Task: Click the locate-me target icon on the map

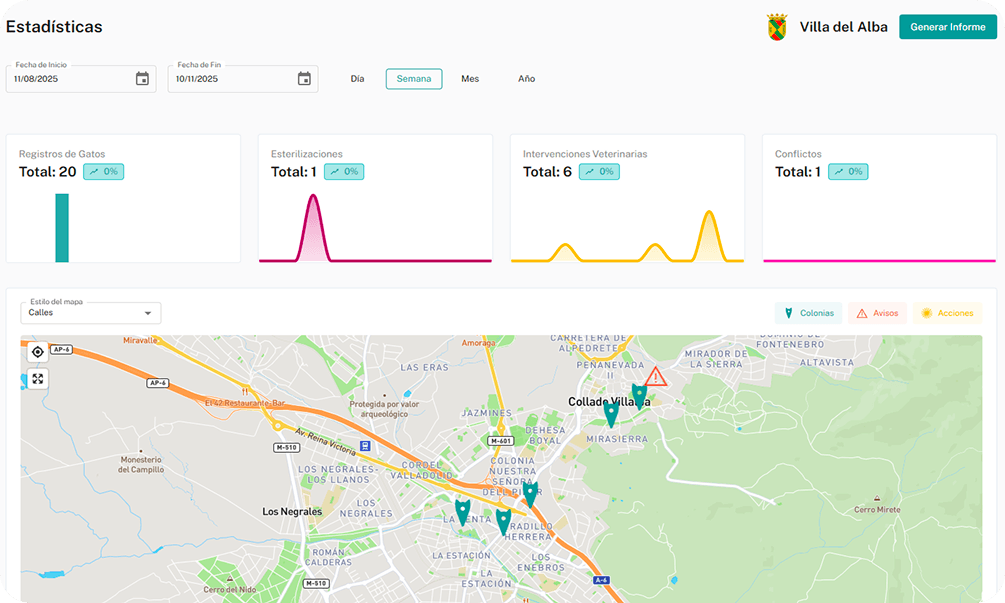Action: tap(37, 352)
